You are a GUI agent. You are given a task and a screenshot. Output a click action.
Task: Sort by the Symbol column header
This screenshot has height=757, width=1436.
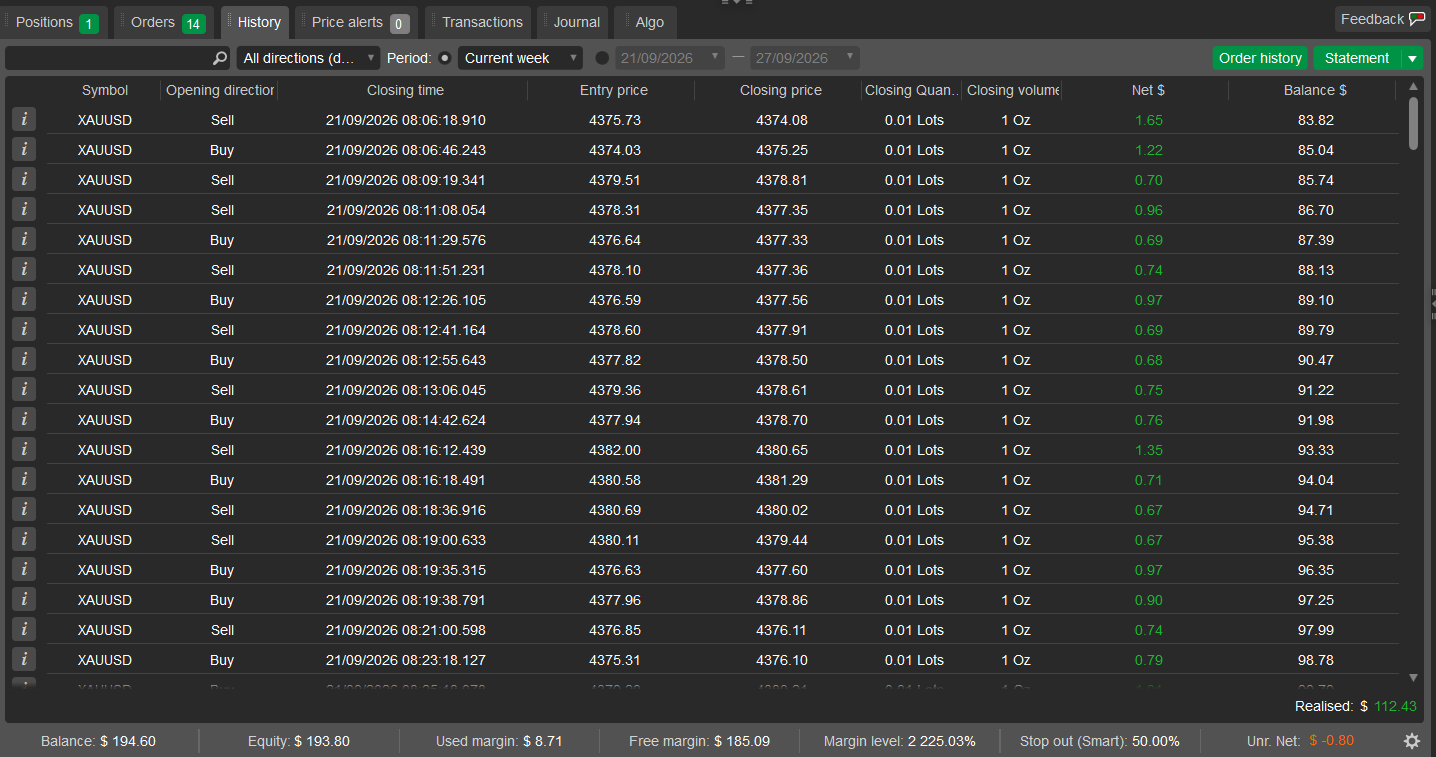click(x=105, y=90)
